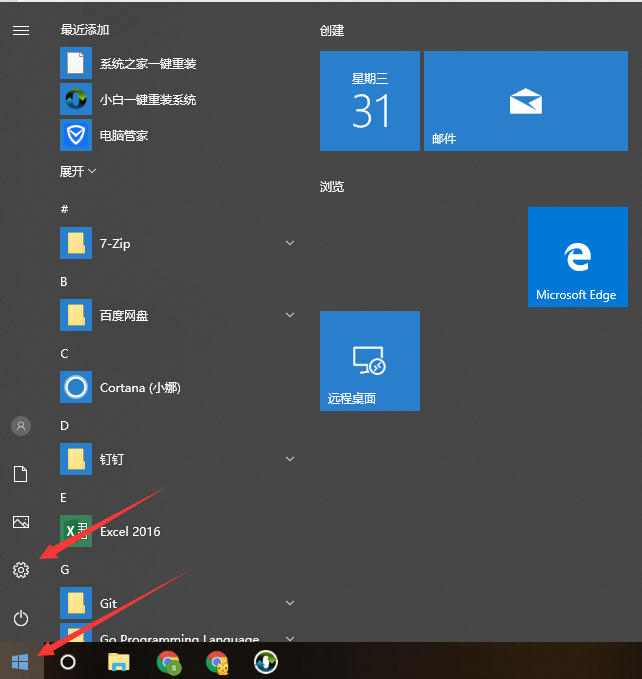This screenshot has height=679, width=642.
Task: Click the Windows Start button
Action: [20, 661]
